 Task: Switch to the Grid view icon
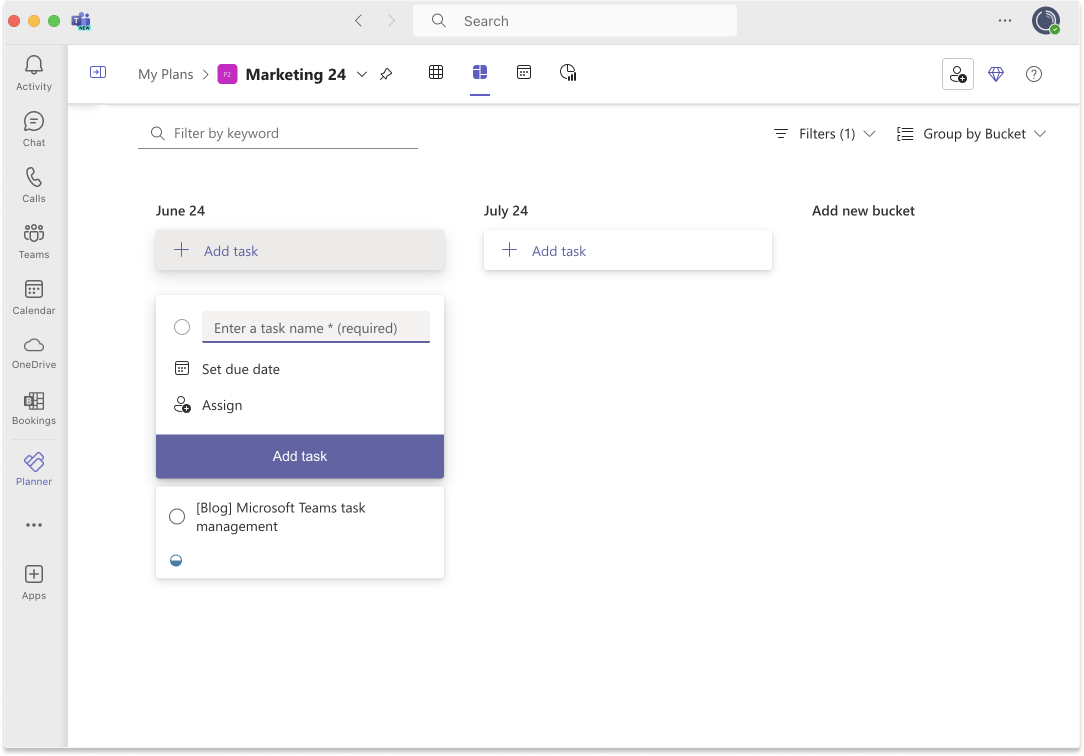[x=436, y=73]
